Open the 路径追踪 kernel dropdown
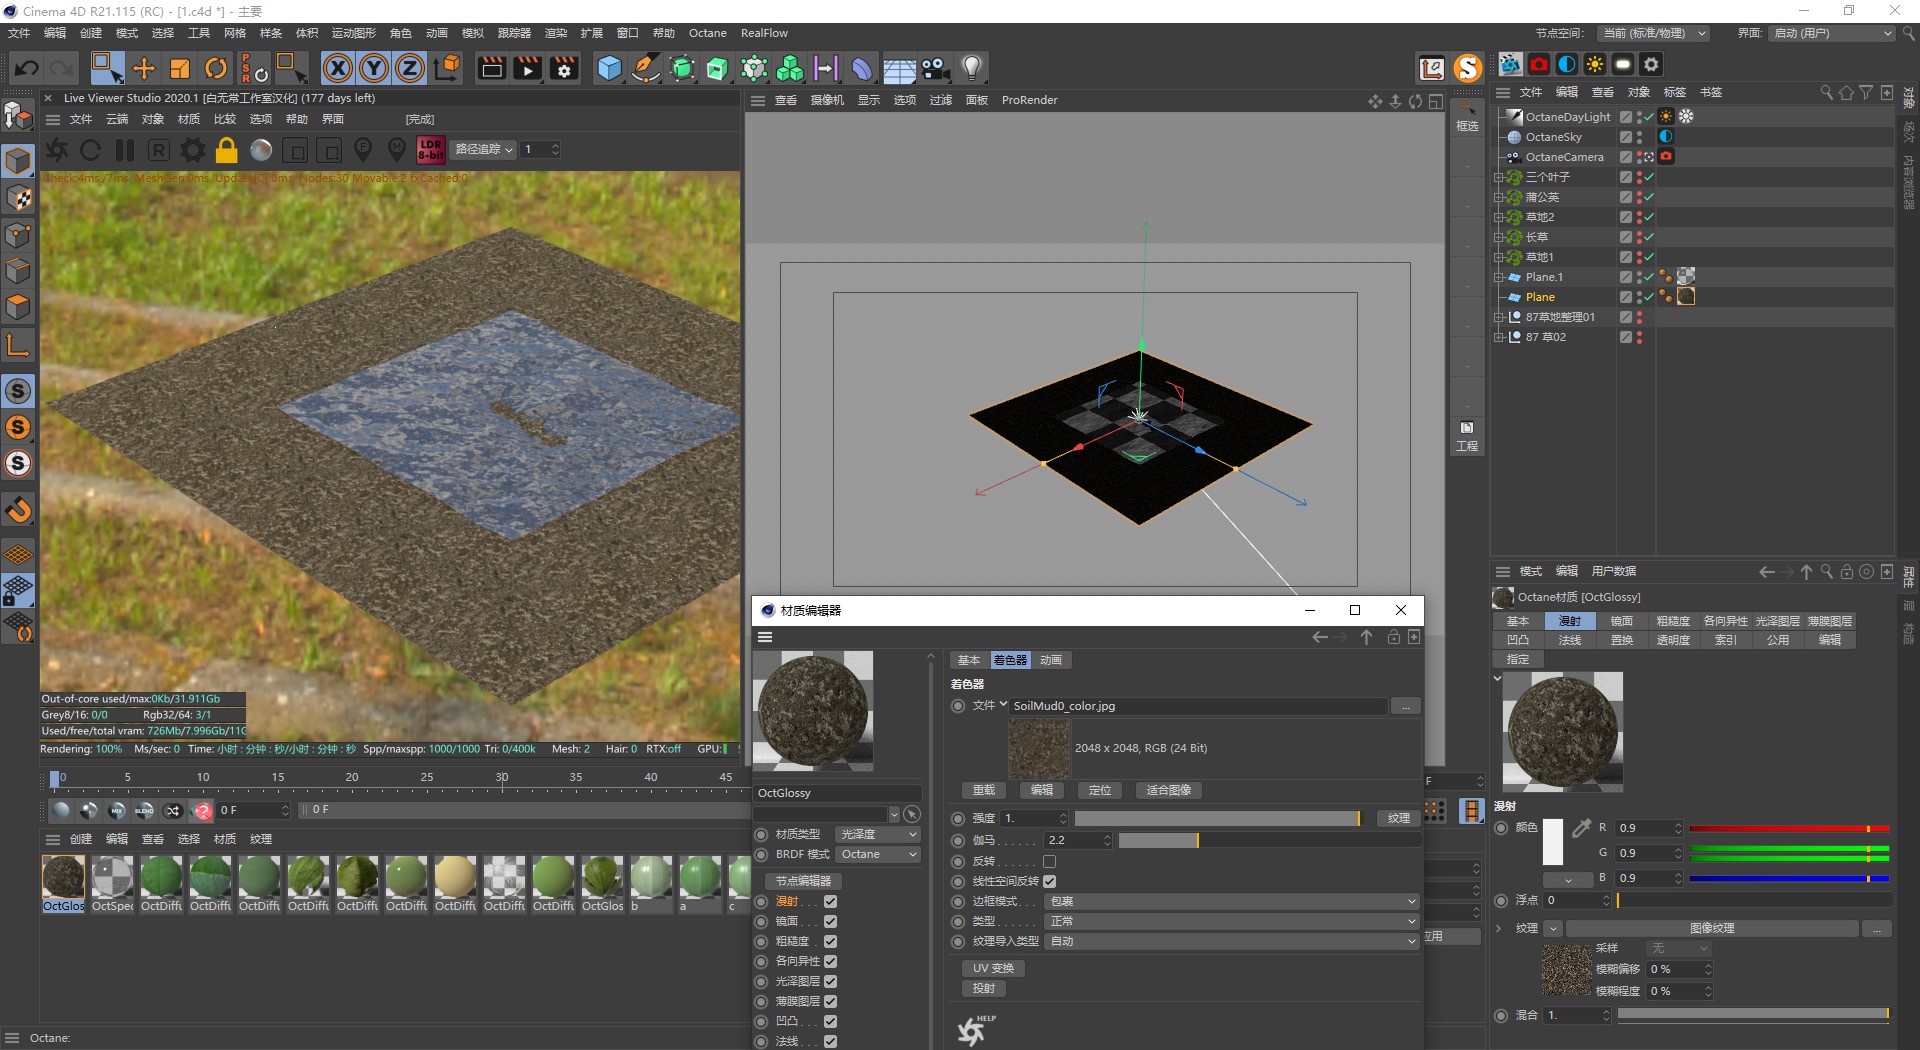This screenshot has width=1920, height=1050. click(x=483, y=149)
